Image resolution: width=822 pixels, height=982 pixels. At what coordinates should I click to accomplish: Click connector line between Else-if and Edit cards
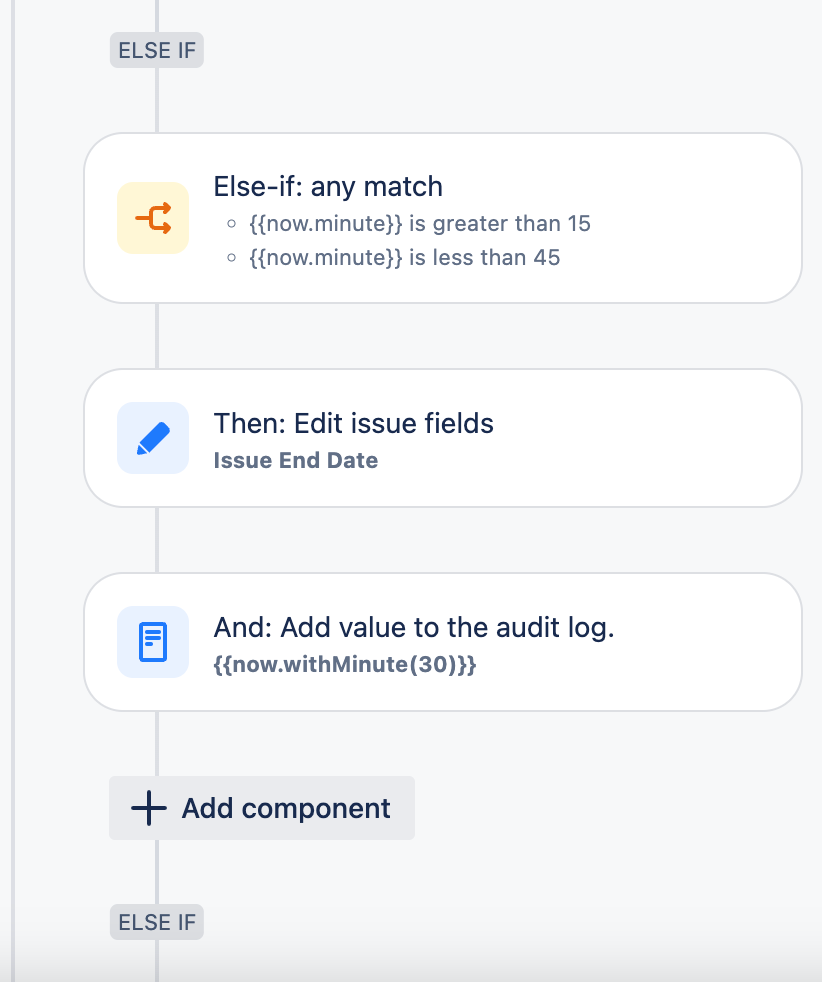point(157,336)
